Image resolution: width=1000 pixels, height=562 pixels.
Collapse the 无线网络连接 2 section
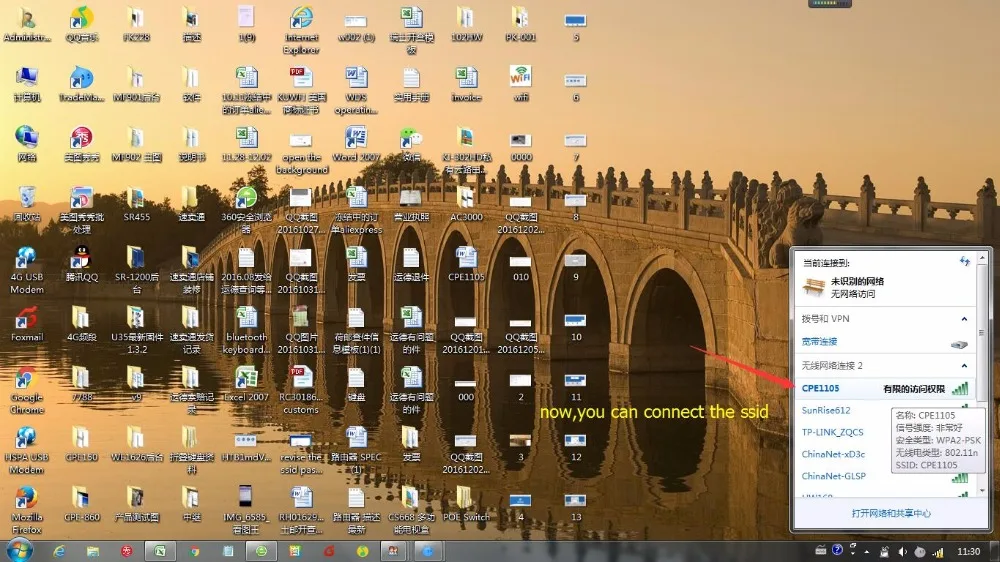[964, 366]
